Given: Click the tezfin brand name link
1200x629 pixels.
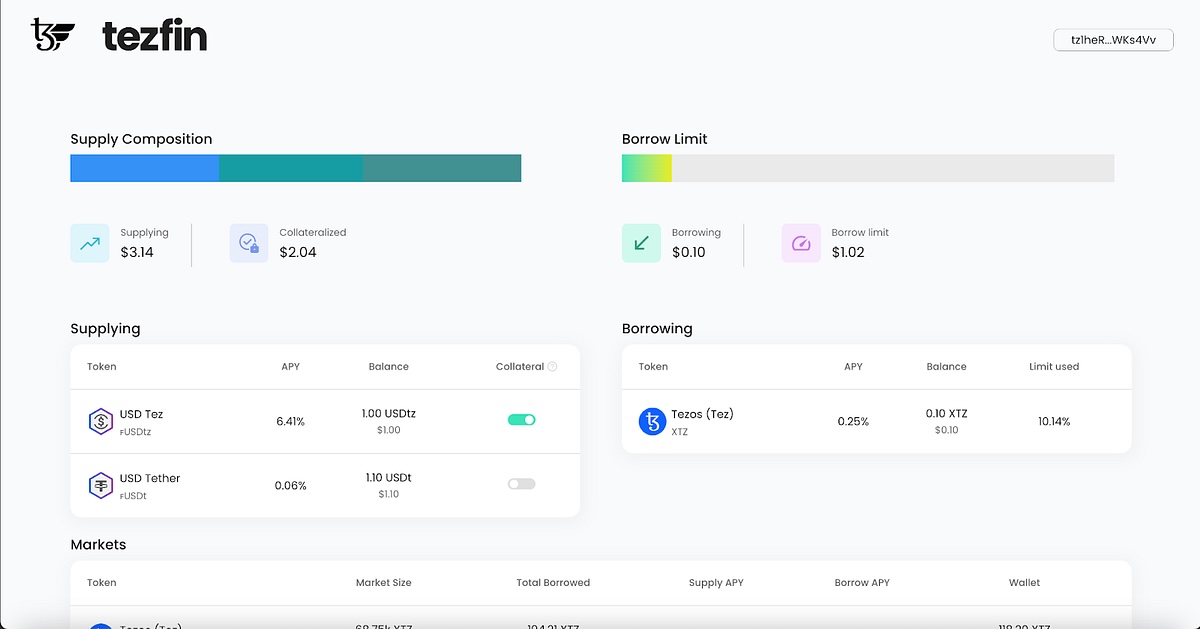Looking at the screenshot, I should click(x=155, y=37).
